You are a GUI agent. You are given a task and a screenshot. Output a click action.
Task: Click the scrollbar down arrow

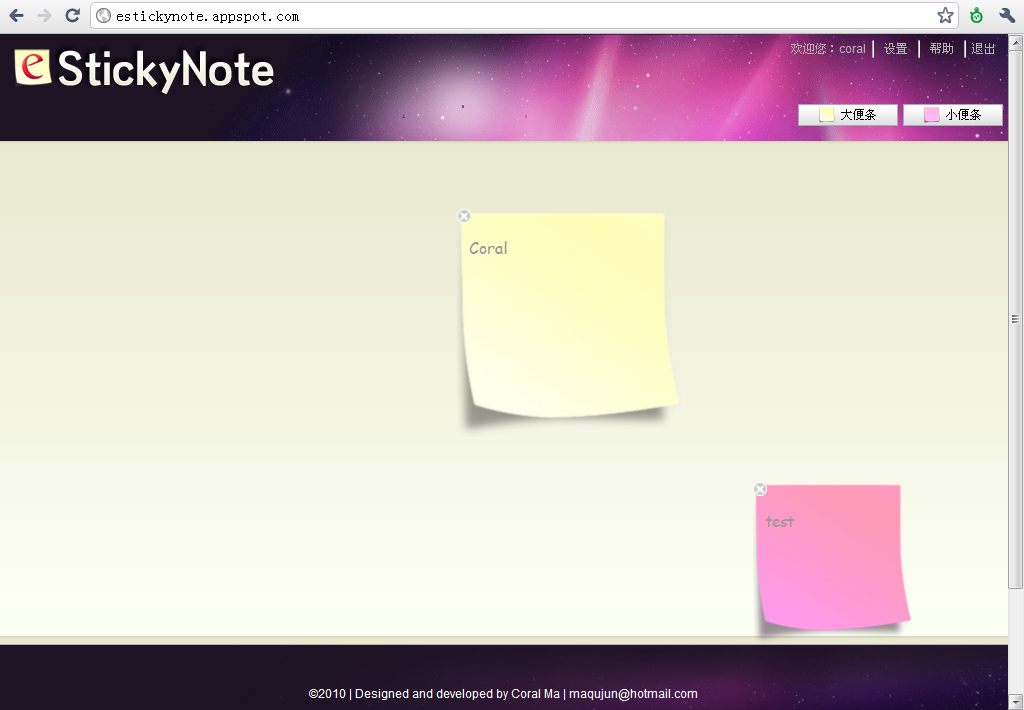(1016, 704)
